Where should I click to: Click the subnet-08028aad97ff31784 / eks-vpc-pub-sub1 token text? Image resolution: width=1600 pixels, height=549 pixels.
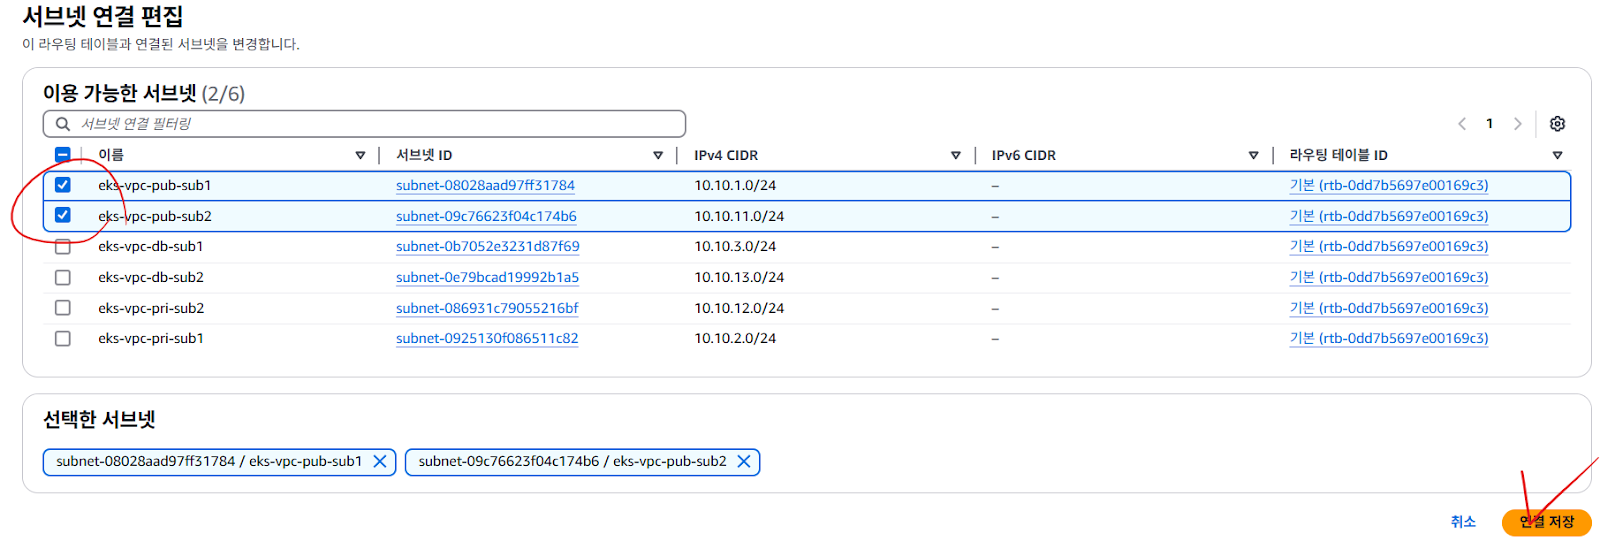pyautogui.click(x=209, y=461)
